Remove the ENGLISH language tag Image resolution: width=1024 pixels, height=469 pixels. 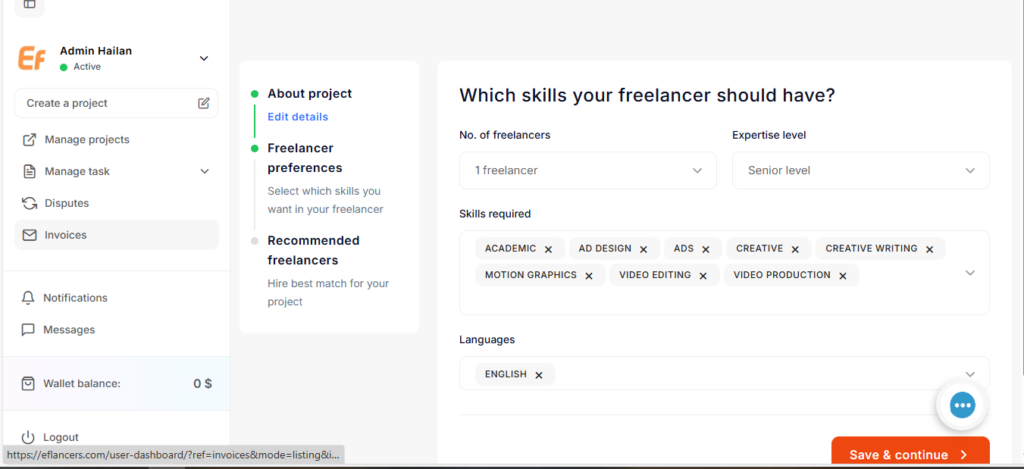click(x=538, y=375)
